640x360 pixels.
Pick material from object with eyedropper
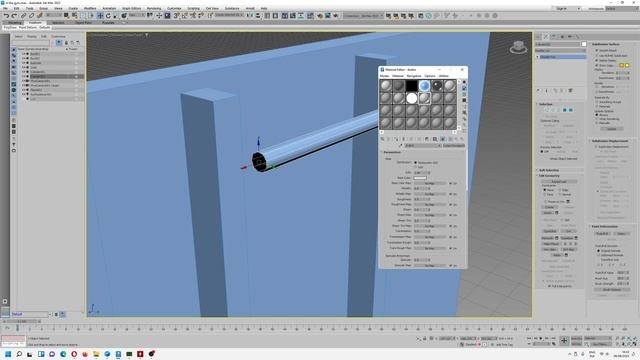click(x=401, y=146)
